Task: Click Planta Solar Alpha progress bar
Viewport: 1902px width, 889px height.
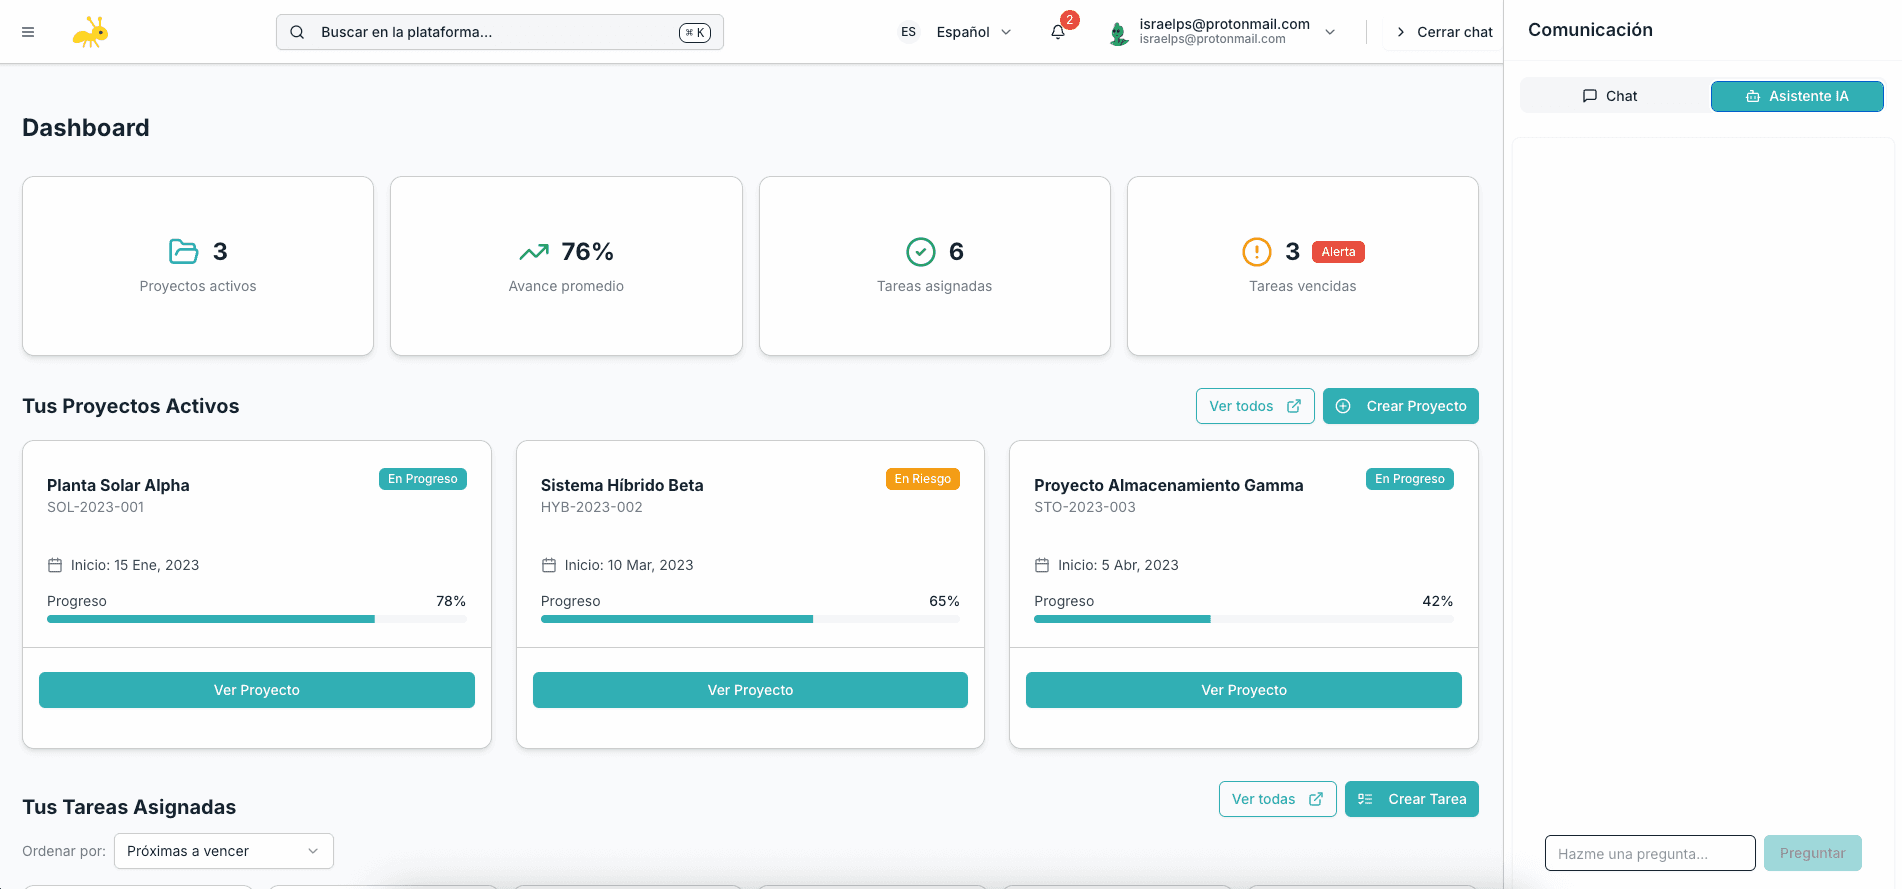Action: [257, 619]
